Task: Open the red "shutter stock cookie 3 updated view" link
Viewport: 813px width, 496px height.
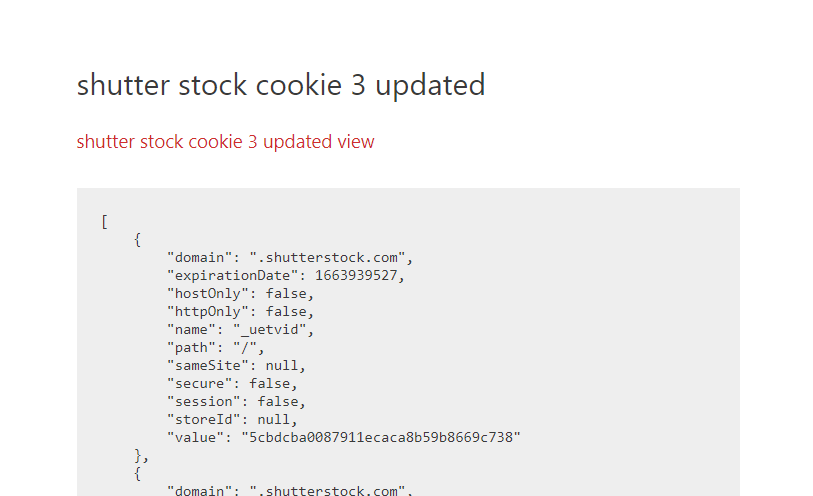Action: click(226, 141)
